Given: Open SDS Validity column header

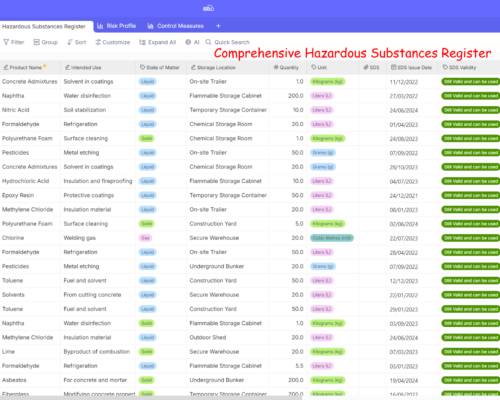Looking at the screenshot, I should click(459, 67).
